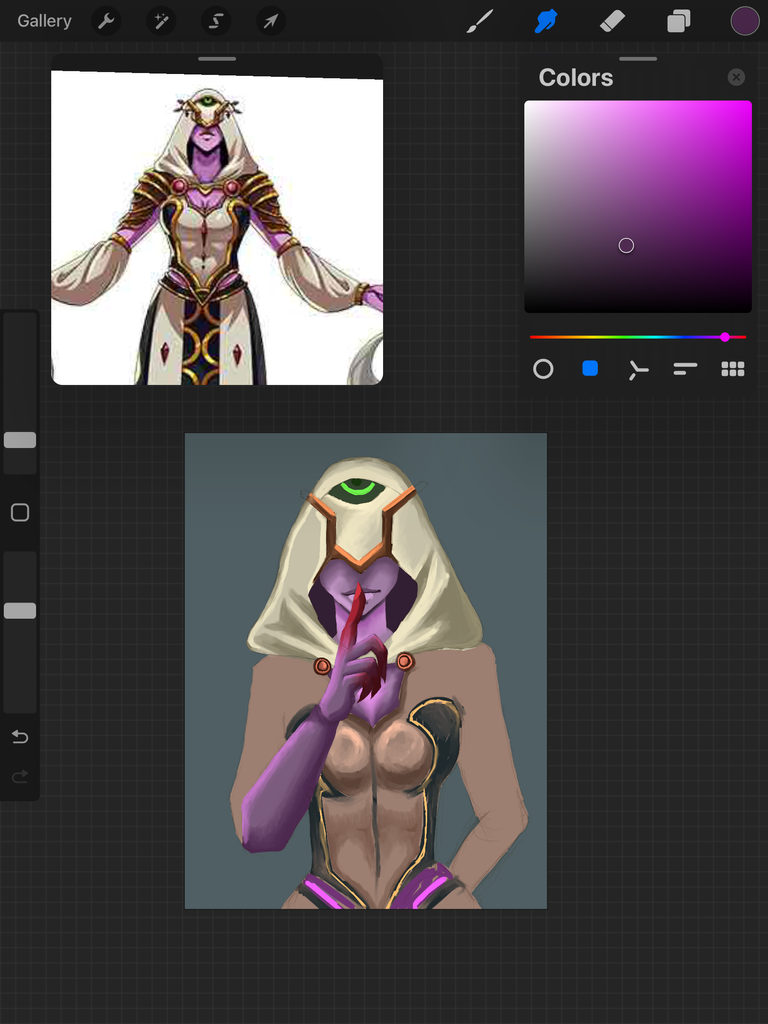Tap the square modify button in sidebar
The height and width of the screenshot is (1024, 768).
click(x=20, y=513)
